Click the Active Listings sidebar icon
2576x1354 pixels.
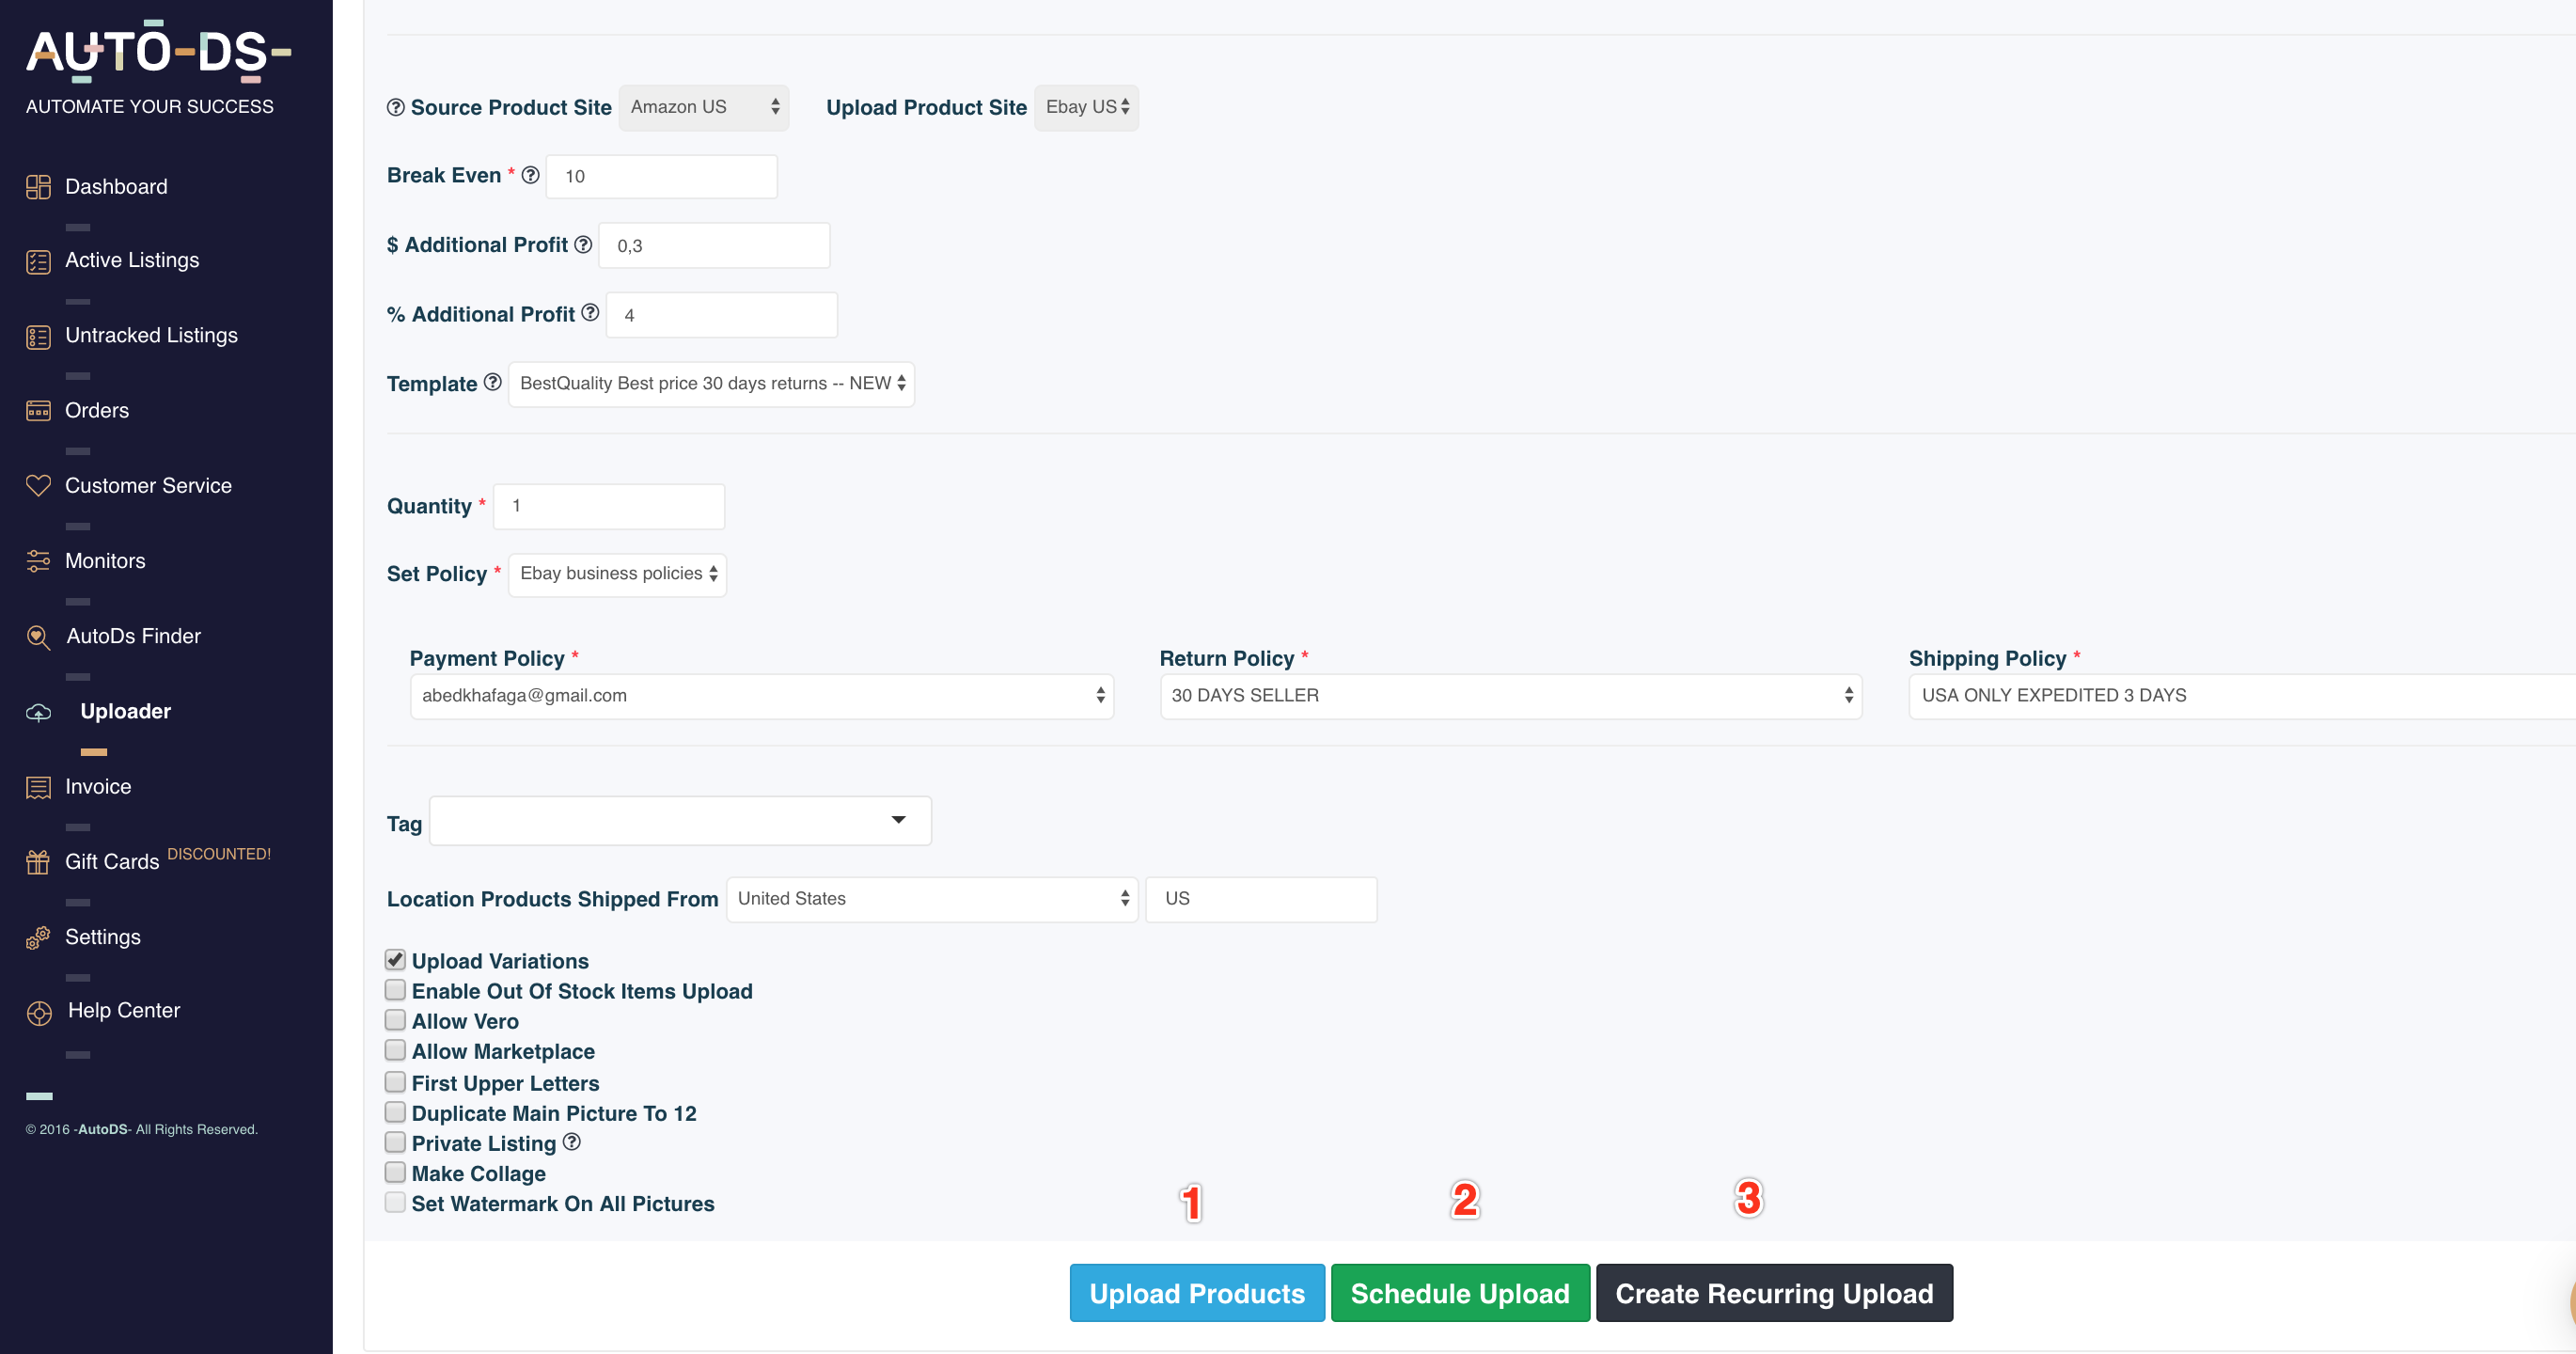(38, 261)
